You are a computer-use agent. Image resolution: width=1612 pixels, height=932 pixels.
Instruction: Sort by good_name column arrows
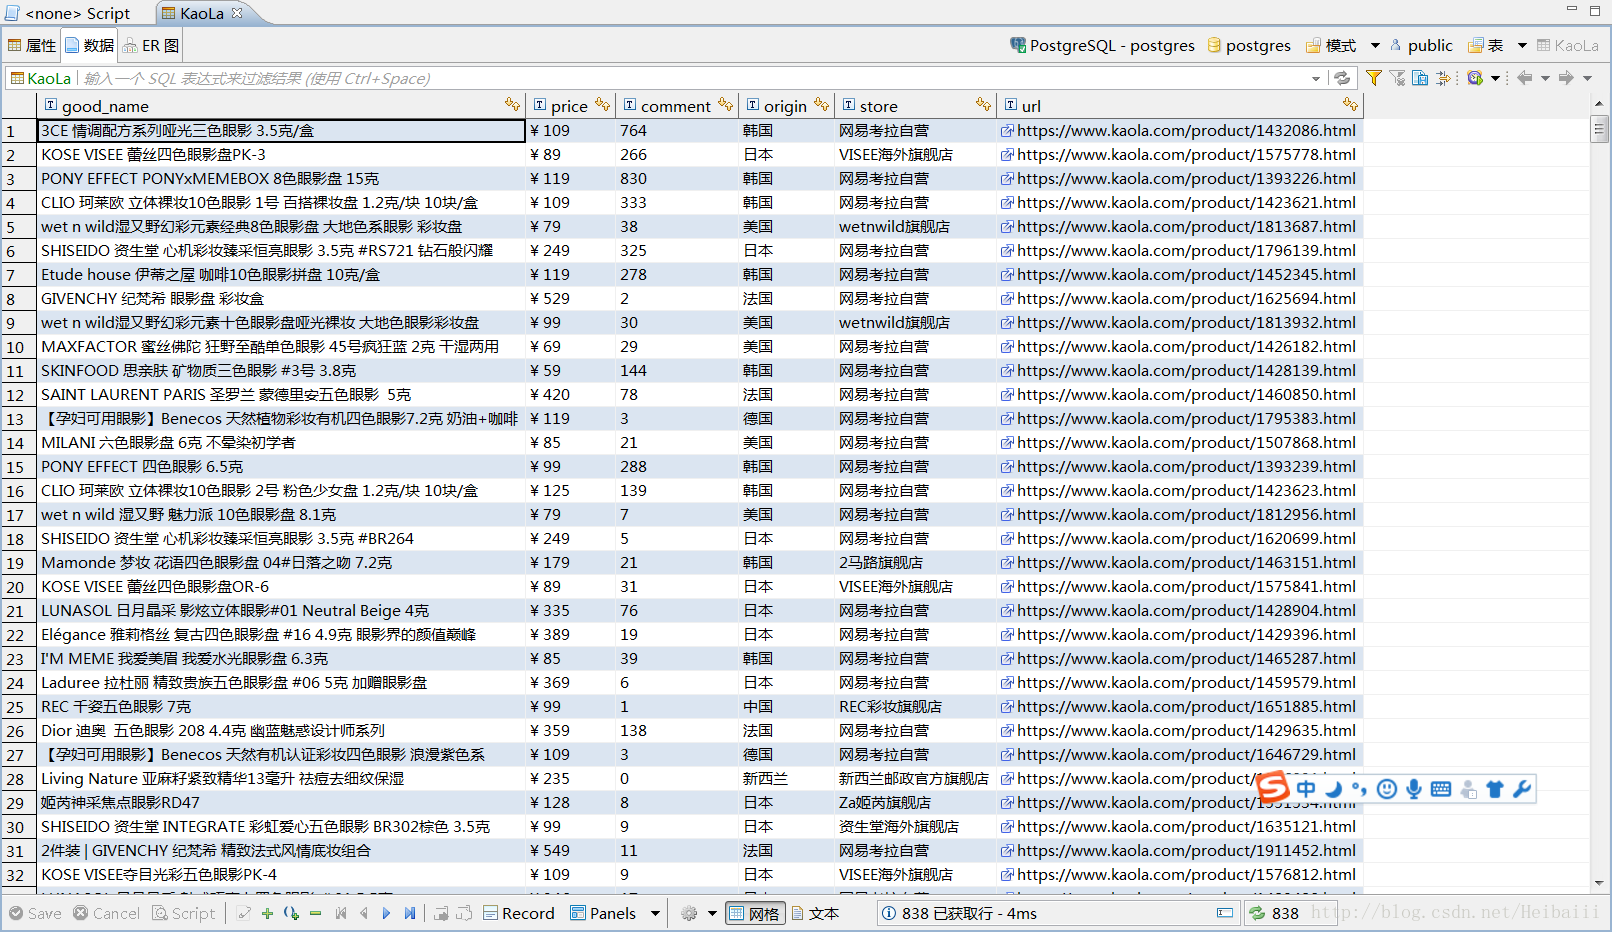pyautogui.click(x=513, y=105)
